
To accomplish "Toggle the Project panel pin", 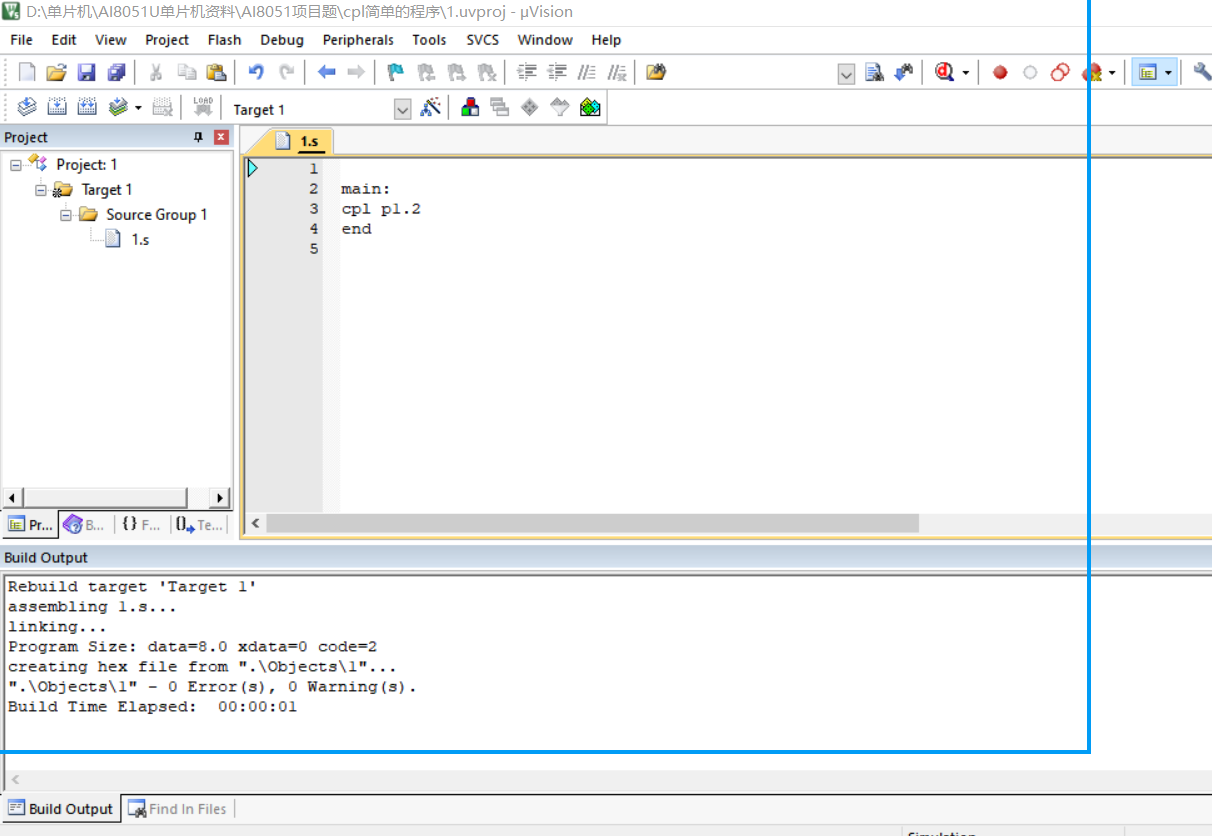I will 198,137.
